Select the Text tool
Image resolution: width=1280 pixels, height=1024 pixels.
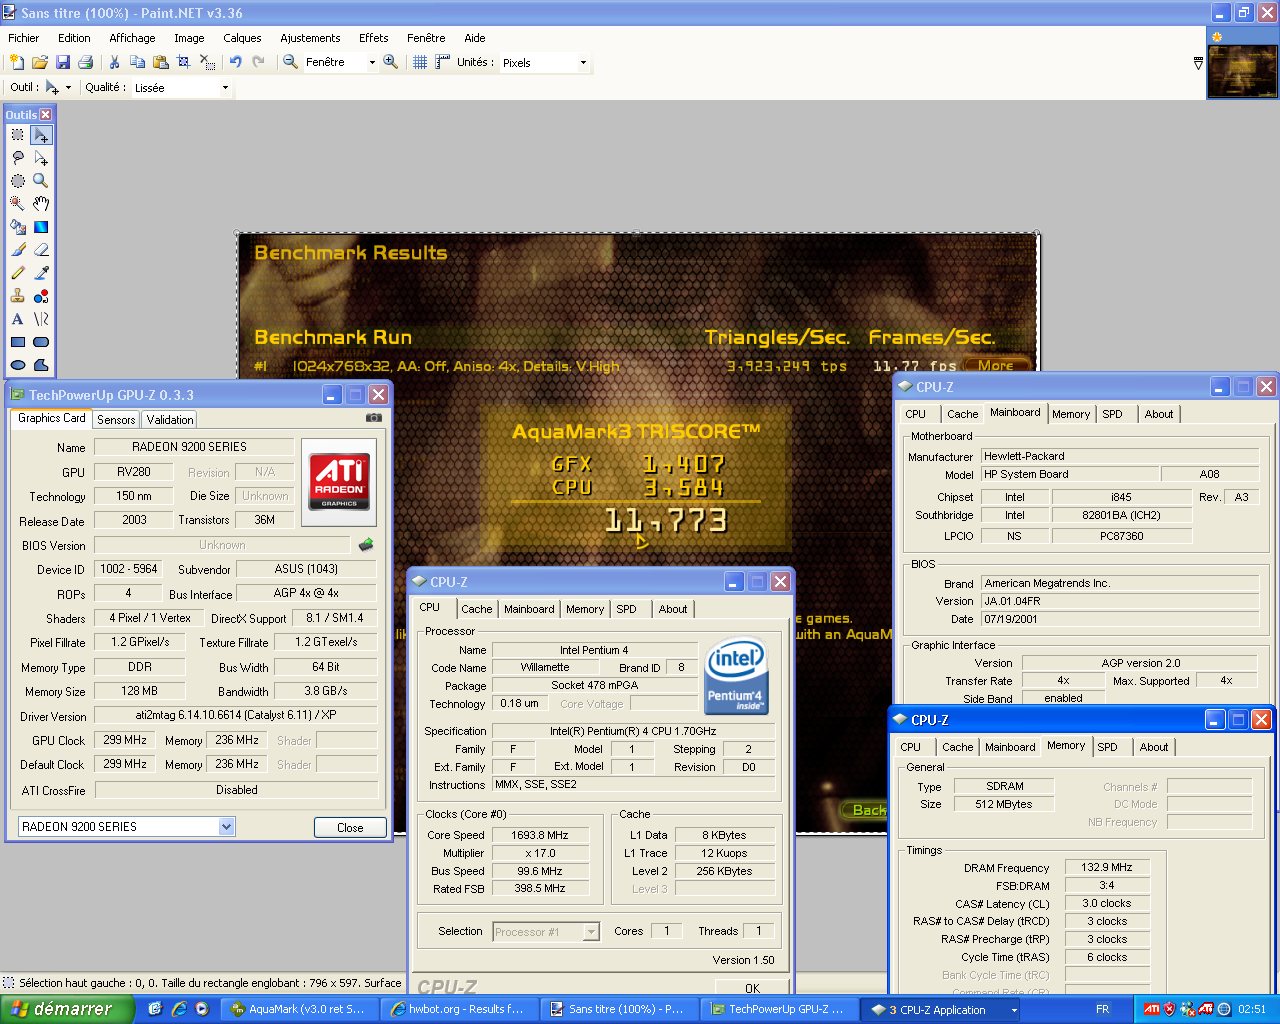click(x=18, y=319)
